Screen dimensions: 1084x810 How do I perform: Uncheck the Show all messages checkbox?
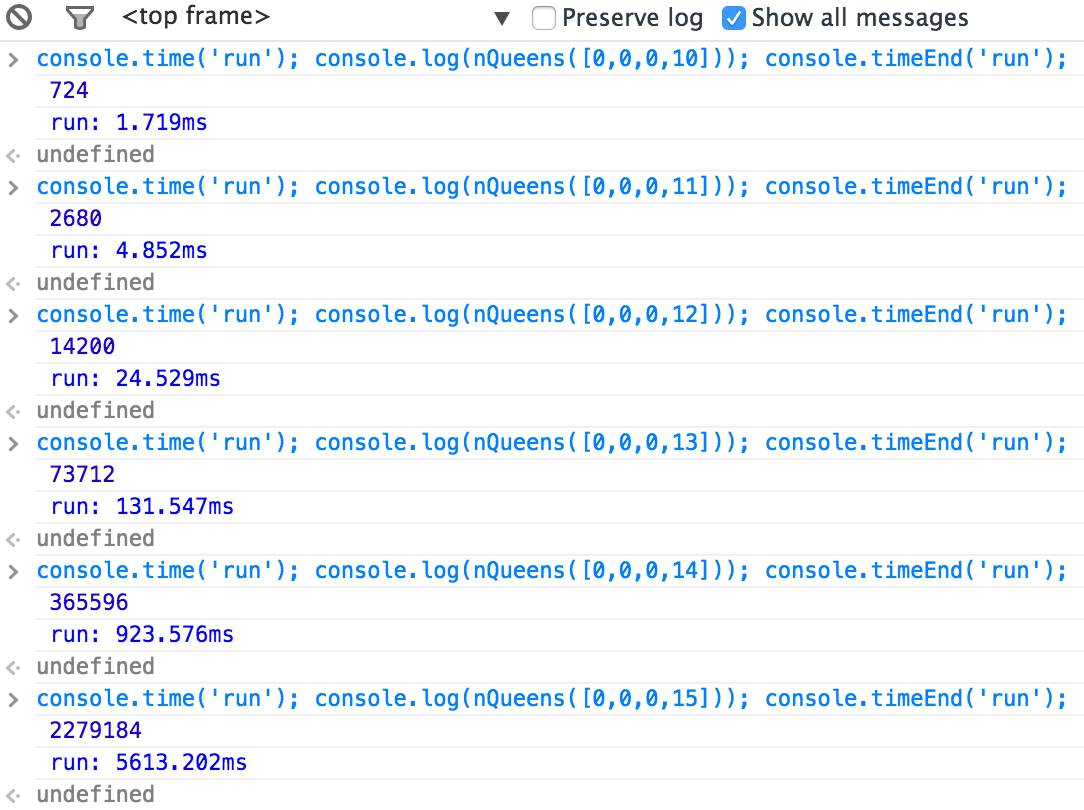tap(733, 18)
